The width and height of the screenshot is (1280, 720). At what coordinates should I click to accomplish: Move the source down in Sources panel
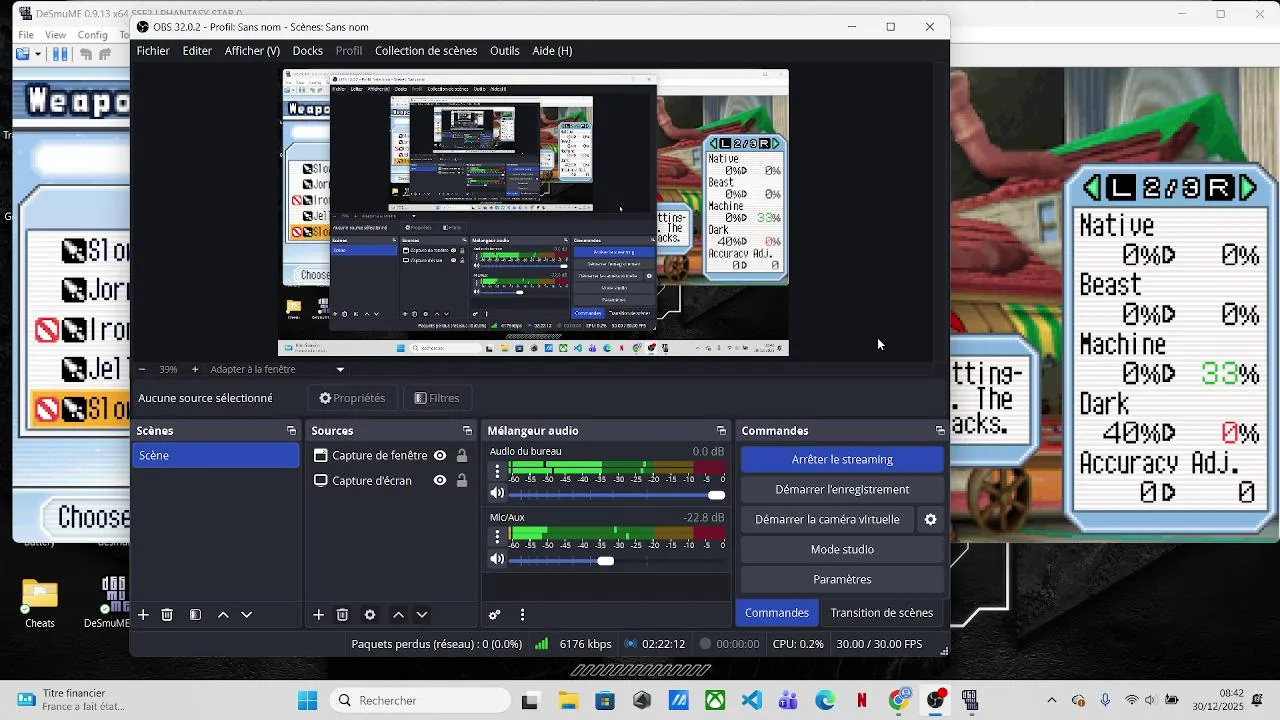click(422, 615)
